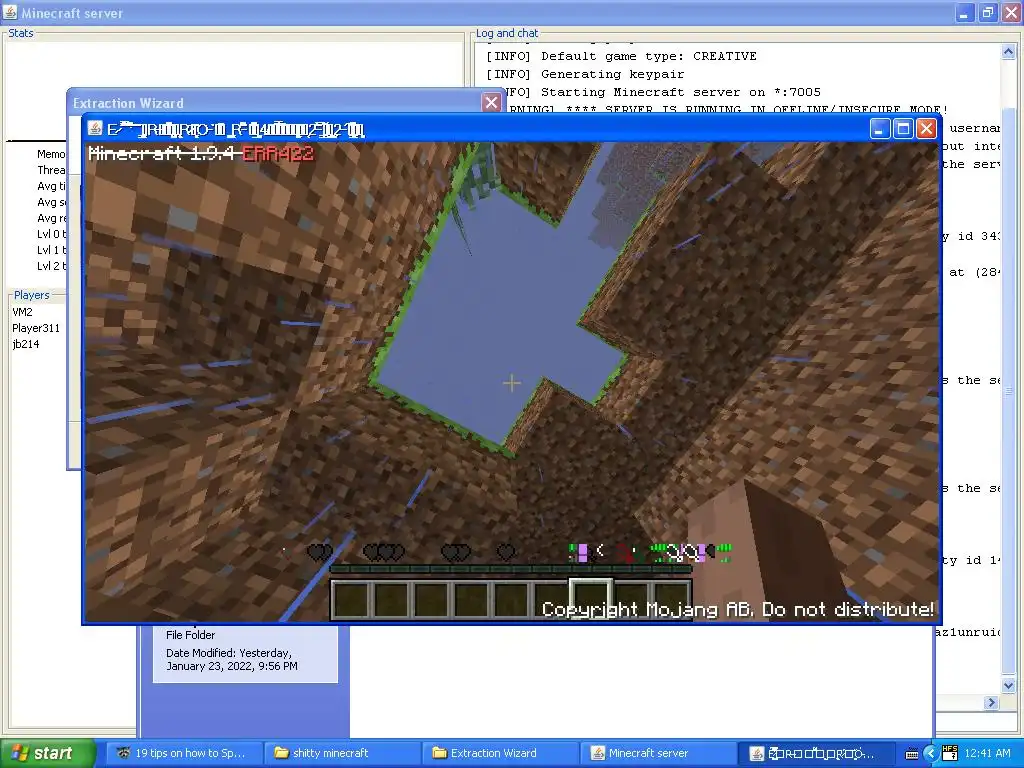1024x768 pixels.
Task: Switch to Minecraft server taskbar button
Action: click(x=658, y=753)
